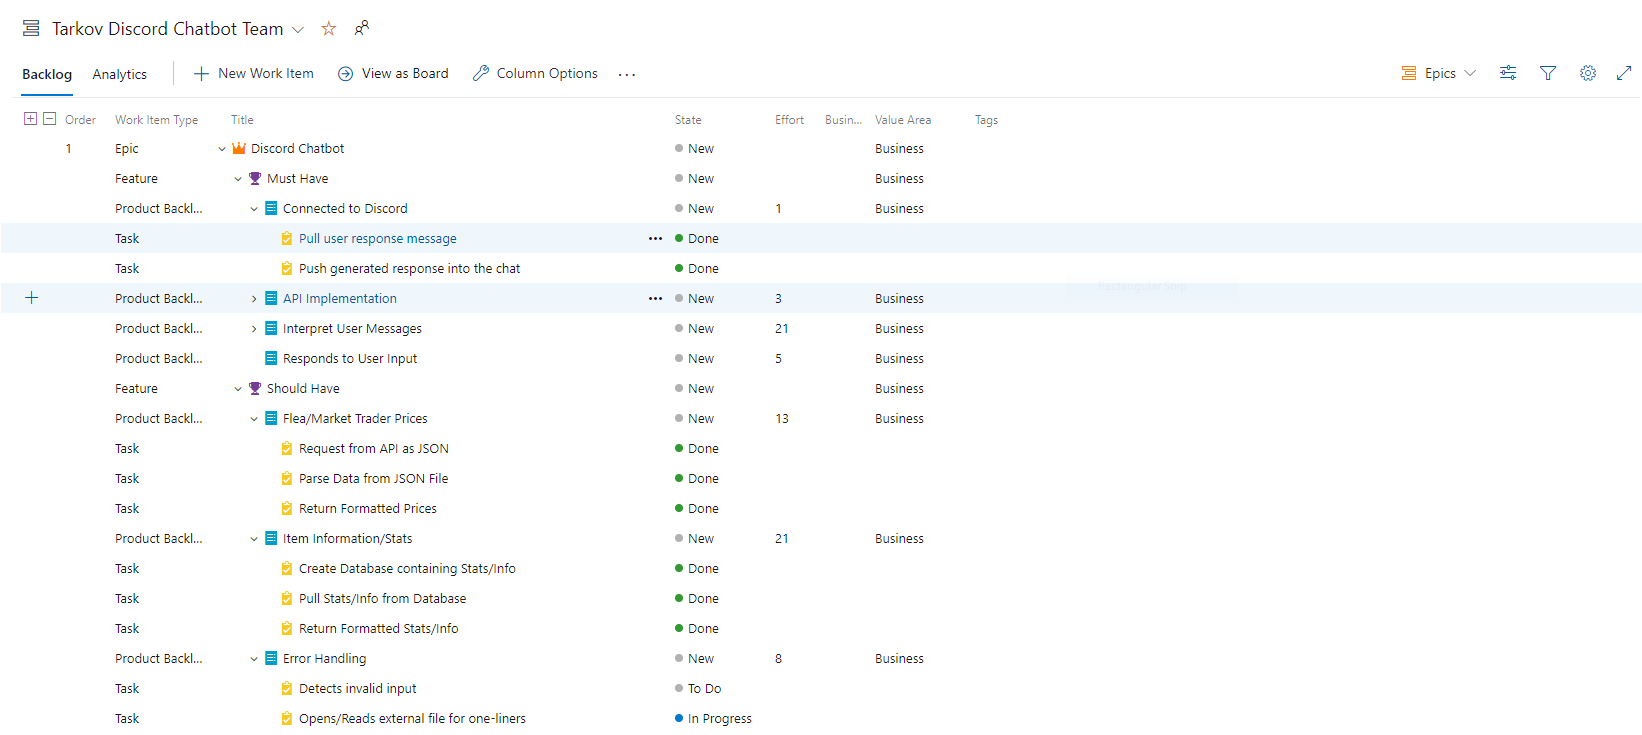Screen dimensions: 1642x735
Task: Click the Tags column header
Action: [986, 120]
